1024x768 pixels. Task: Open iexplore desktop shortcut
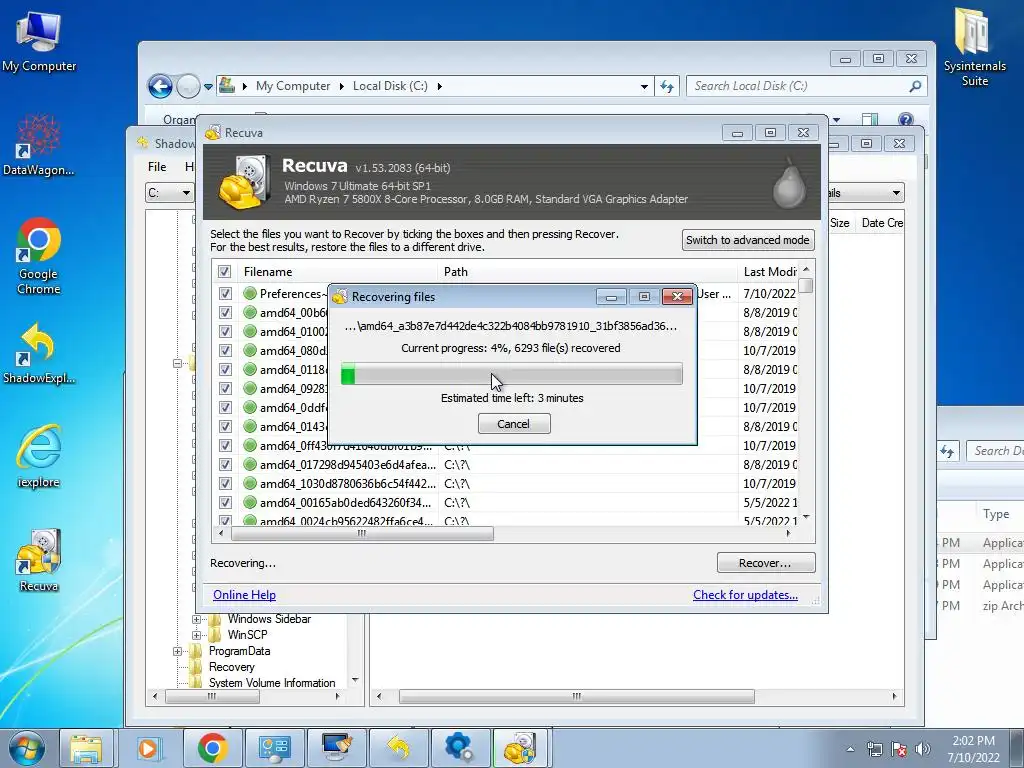39,456
